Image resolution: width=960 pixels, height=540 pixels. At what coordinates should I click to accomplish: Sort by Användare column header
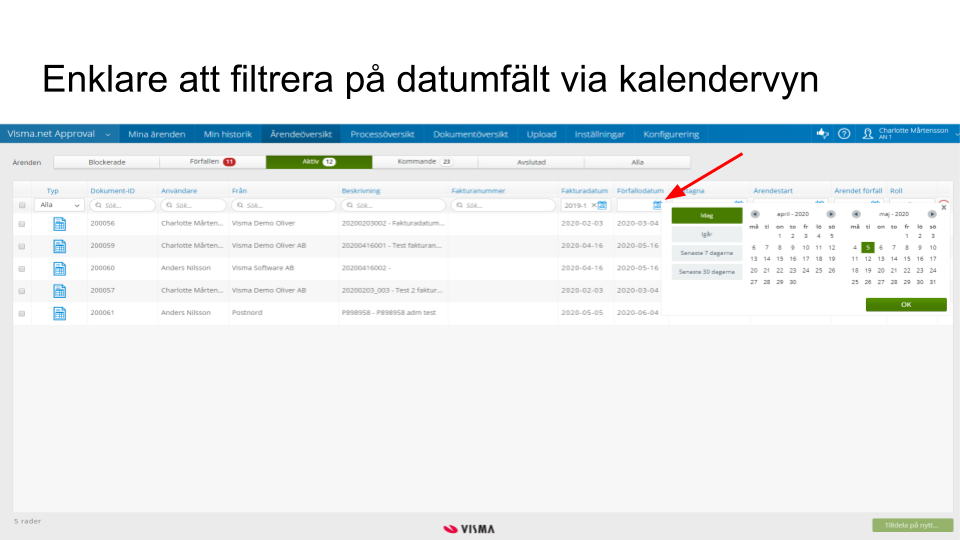coord(179,191)
